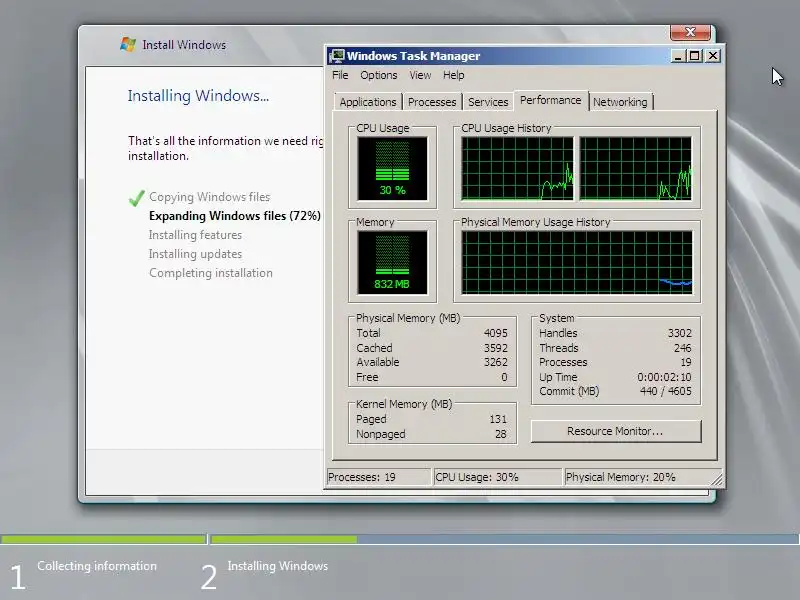
Task: Click the second CPU usage history graph
Action: pyautogui.click(x=636, y=168)
